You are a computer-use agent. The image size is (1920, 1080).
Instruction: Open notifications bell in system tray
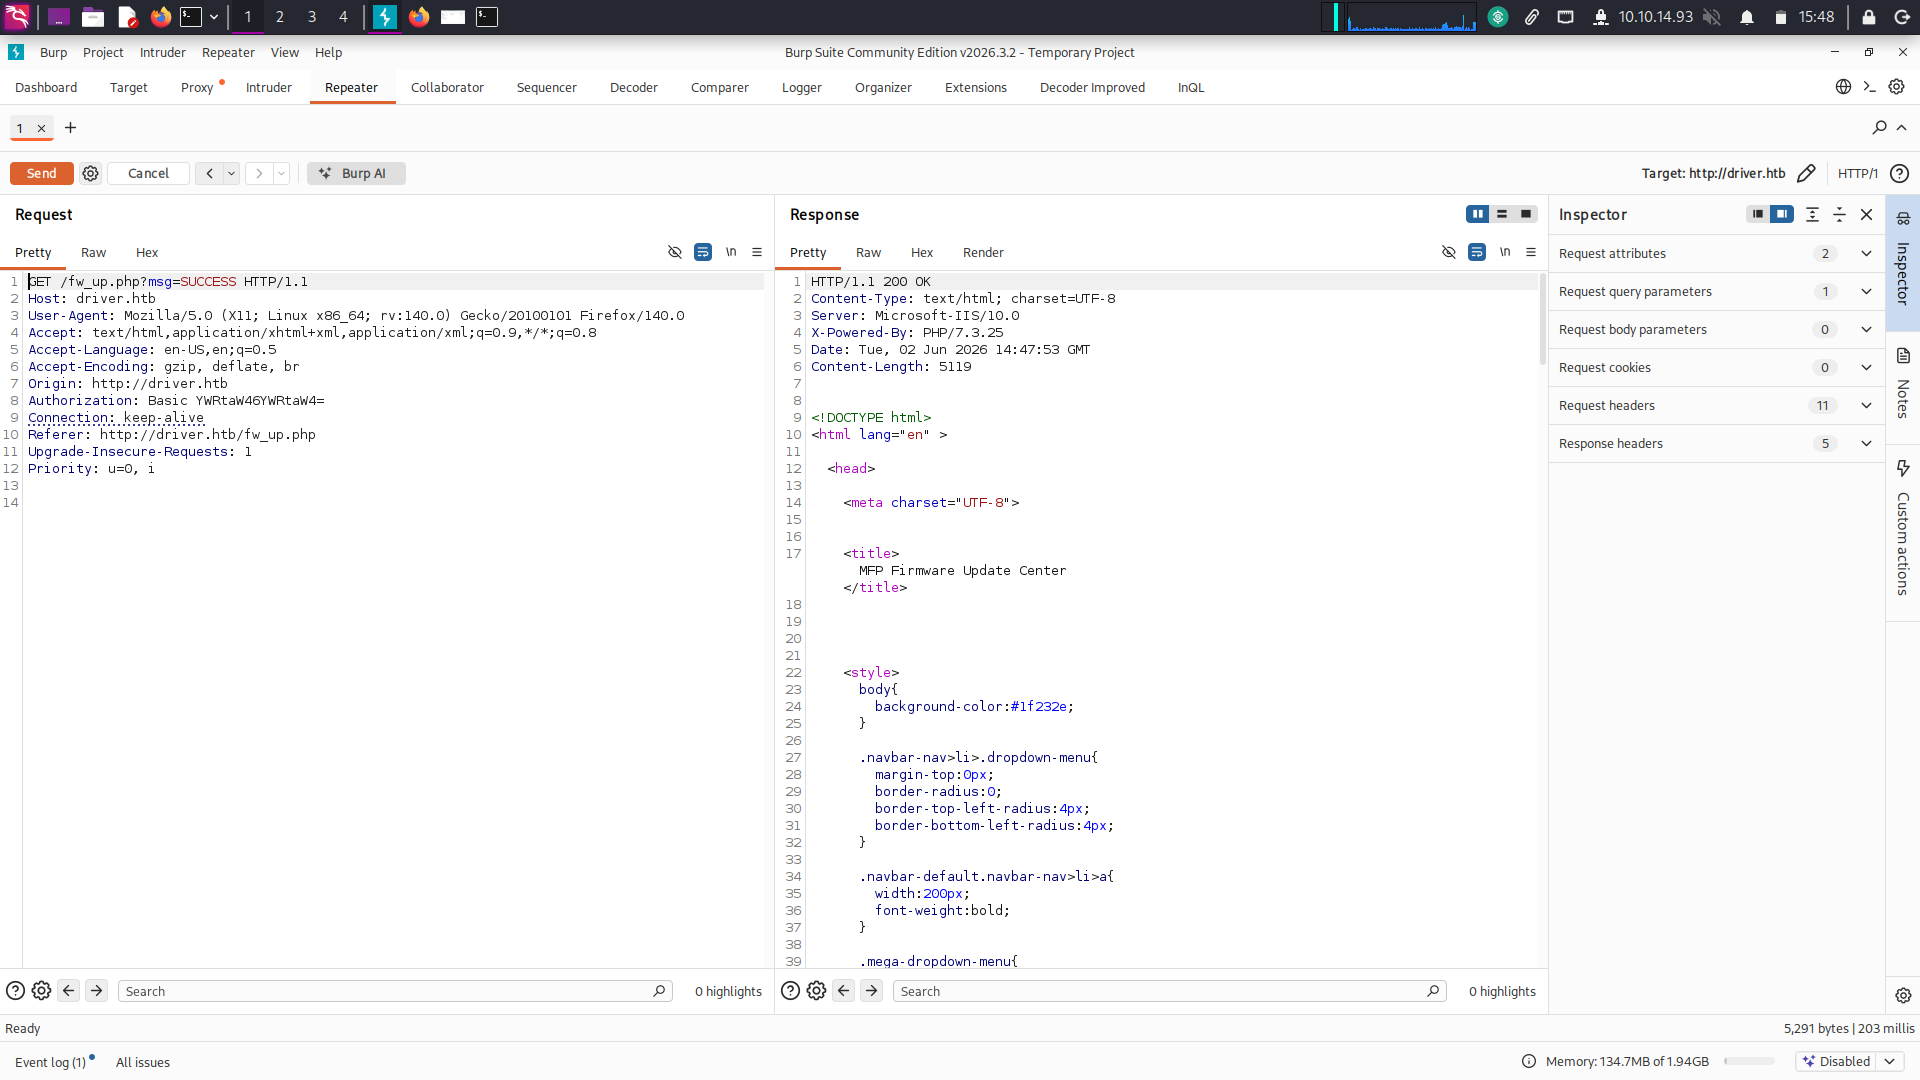pos(1747,17)
